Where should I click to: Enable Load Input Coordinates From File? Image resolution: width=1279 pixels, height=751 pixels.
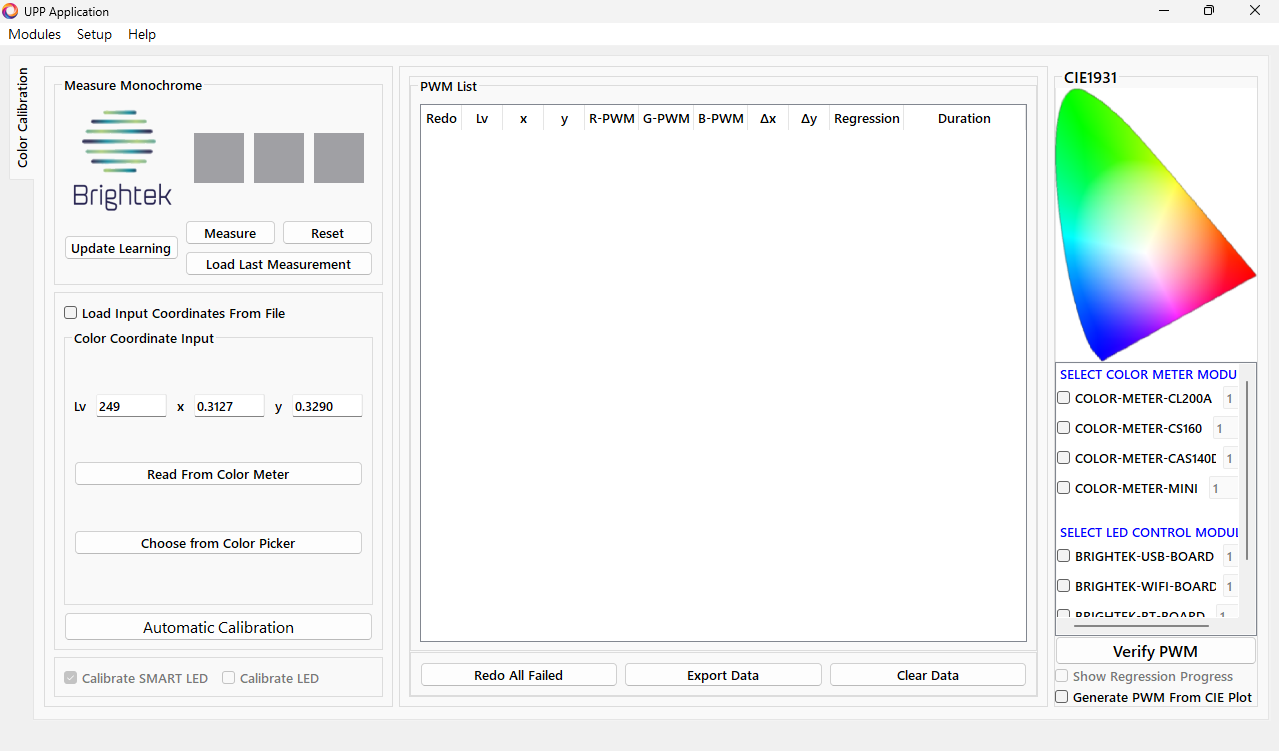click(71, 313)
